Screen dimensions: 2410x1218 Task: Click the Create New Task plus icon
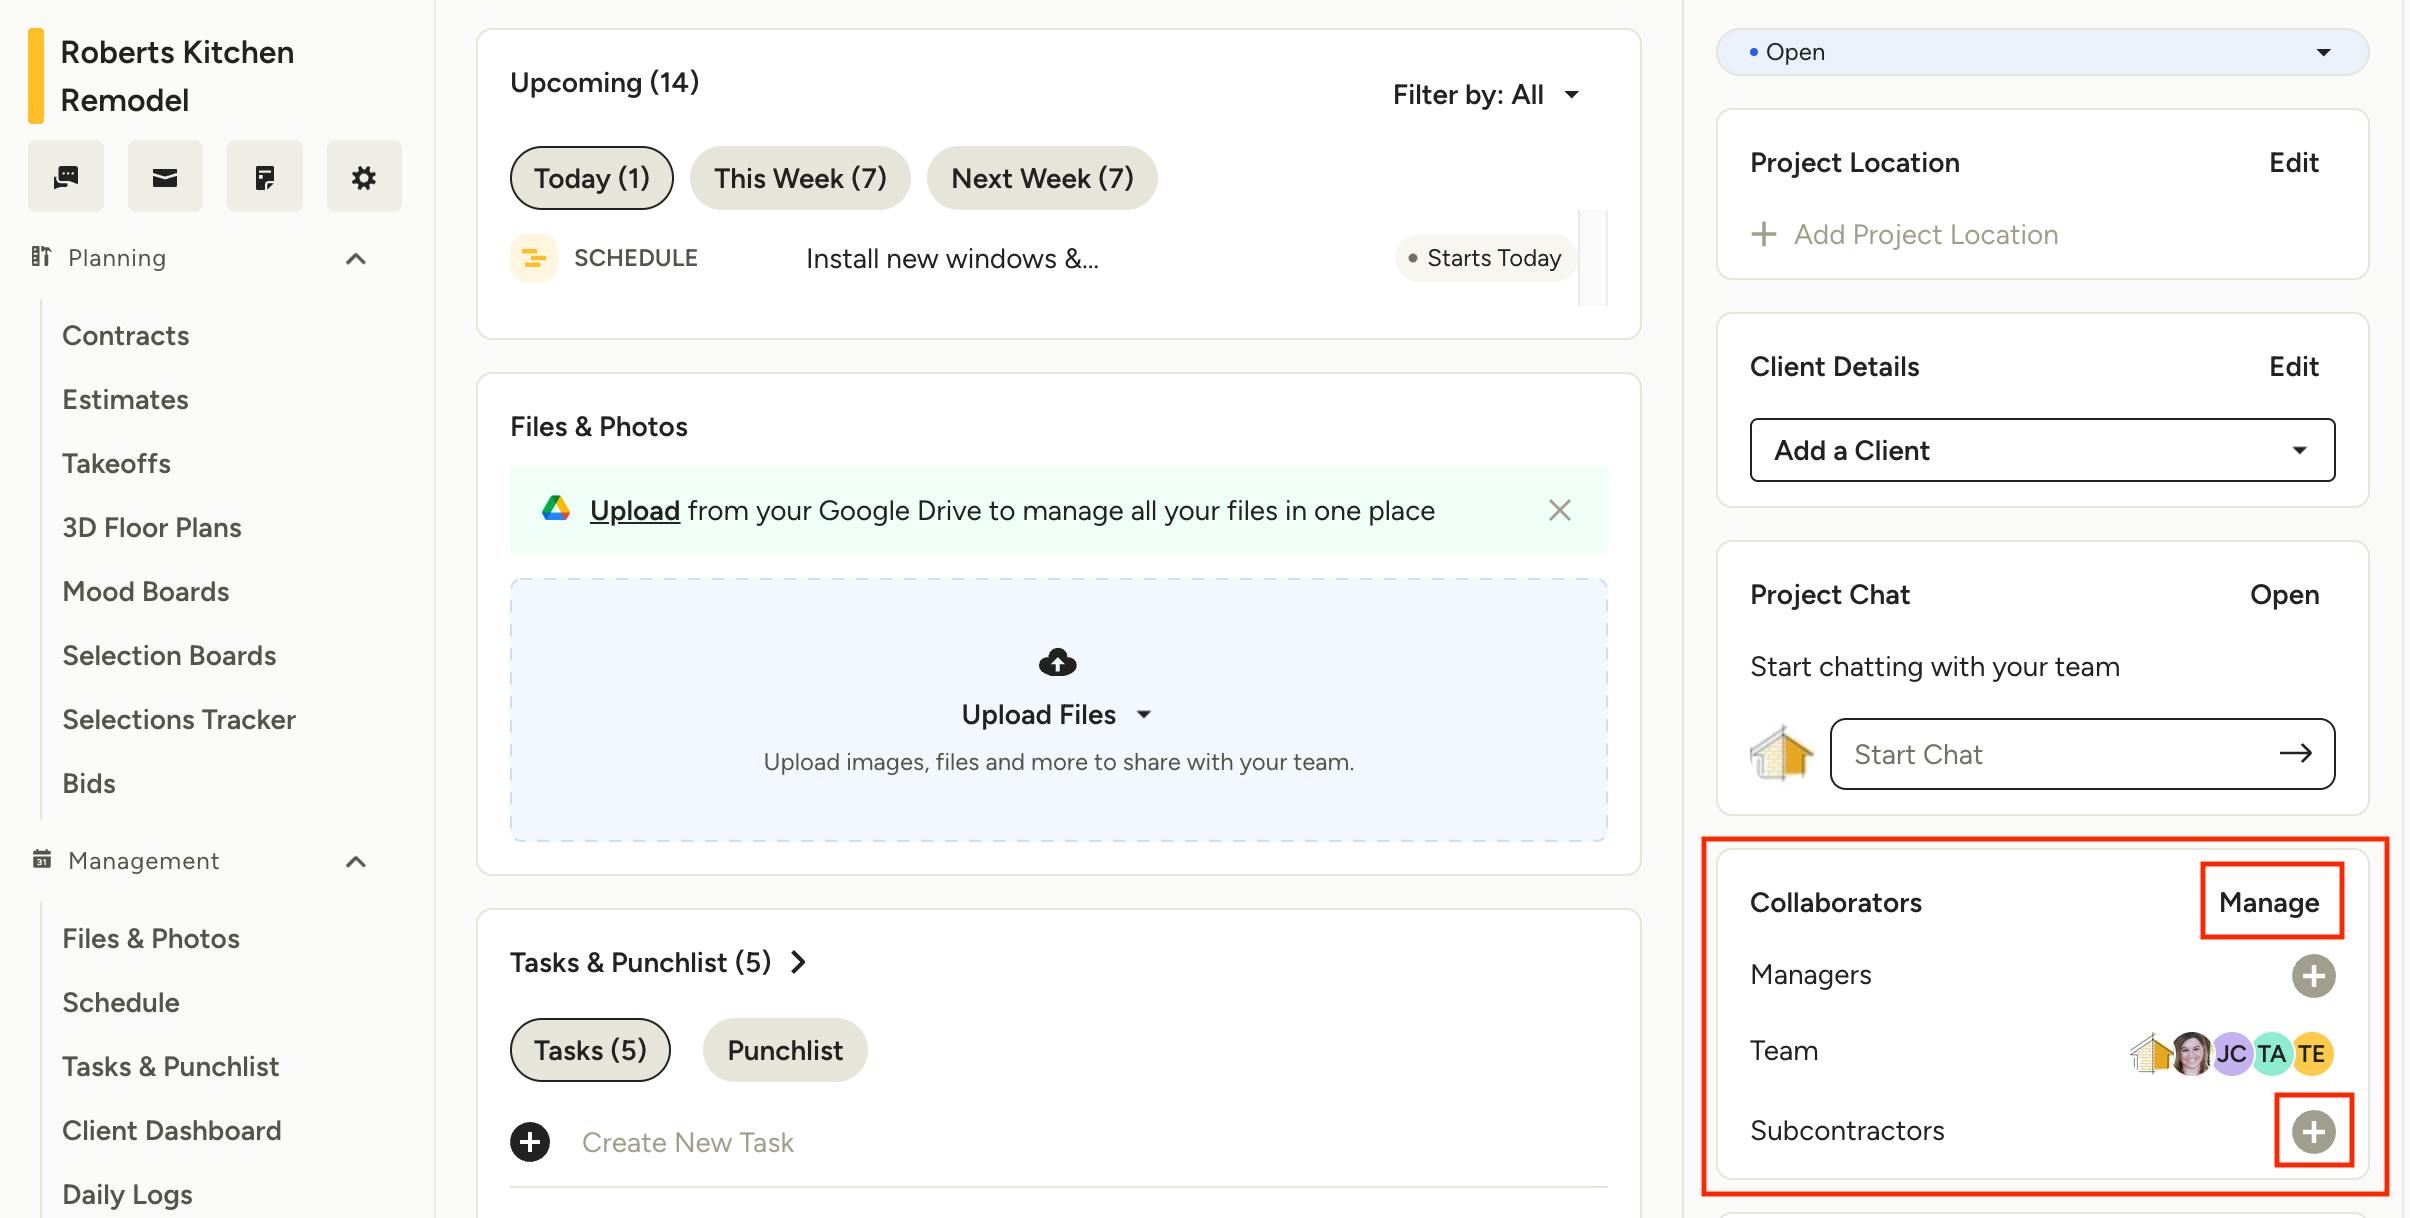tap(530, 1142)
